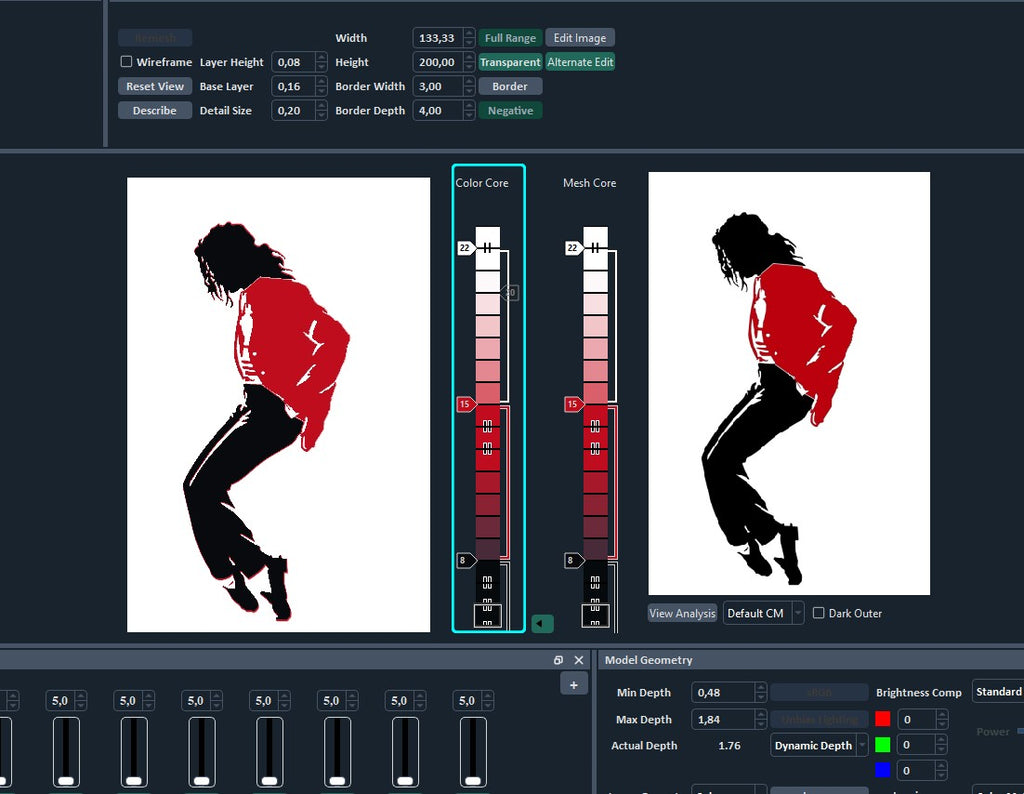
Task: Float the filament slider panel
Action: click(558, 660)
